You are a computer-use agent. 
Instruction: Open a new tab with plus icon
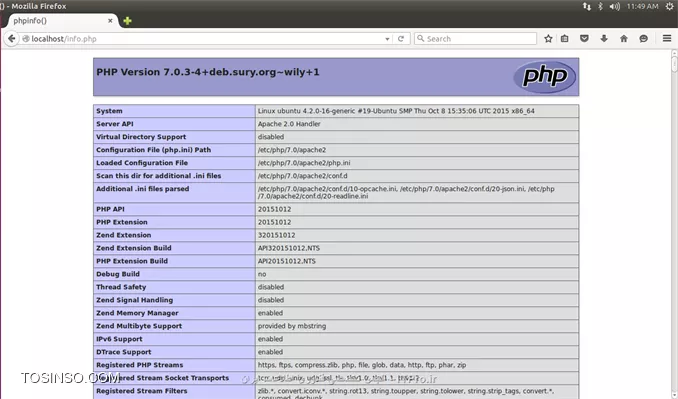pyautogui.click(x=127, y=21)
